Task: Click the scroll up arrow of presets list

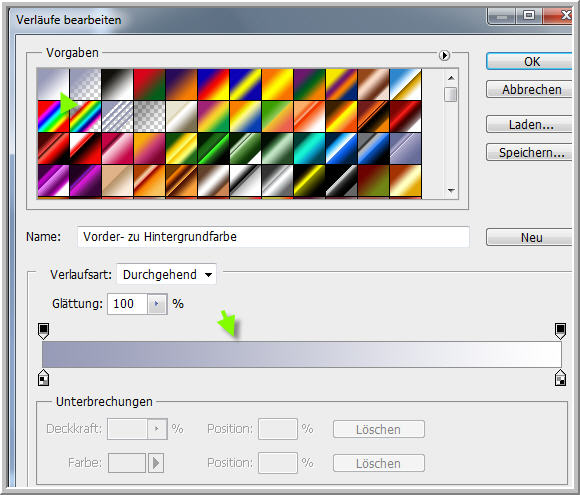Action: (x=451, y=78)
